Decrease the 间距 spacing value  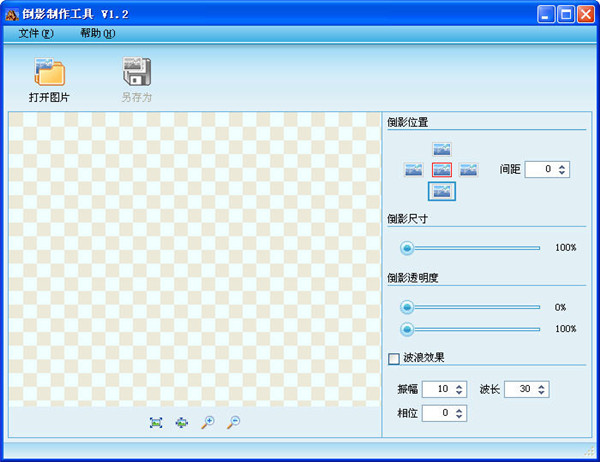tap(562, 173)
